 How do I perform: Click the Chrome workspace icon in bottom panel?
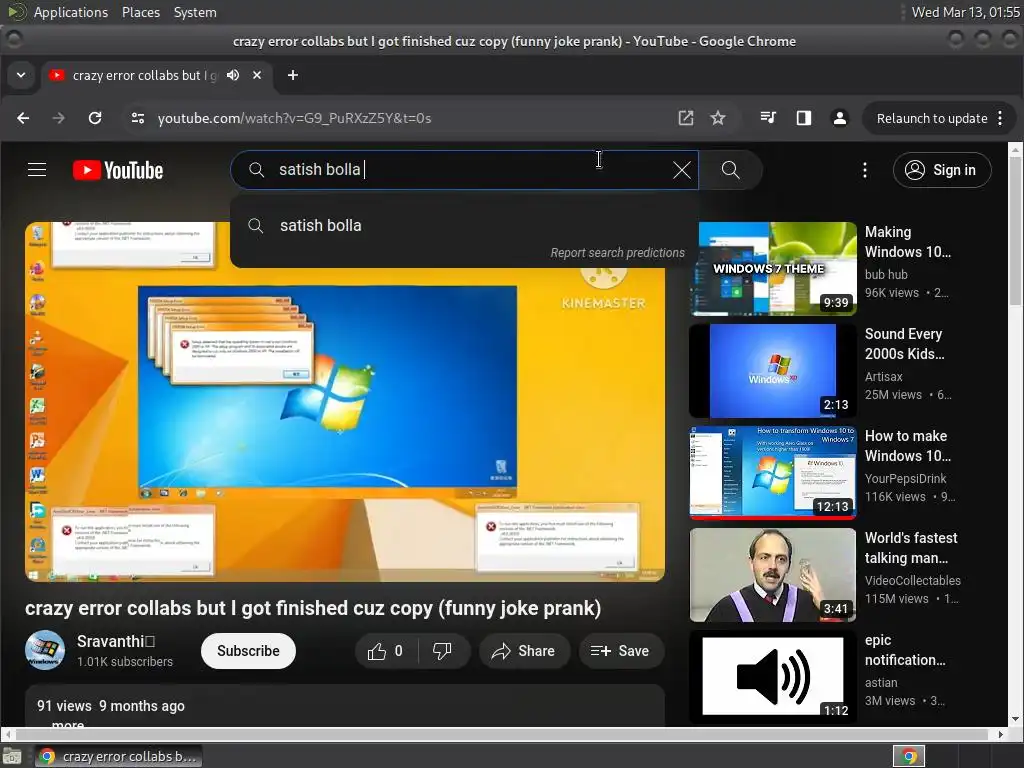click(x=909, y=756)
